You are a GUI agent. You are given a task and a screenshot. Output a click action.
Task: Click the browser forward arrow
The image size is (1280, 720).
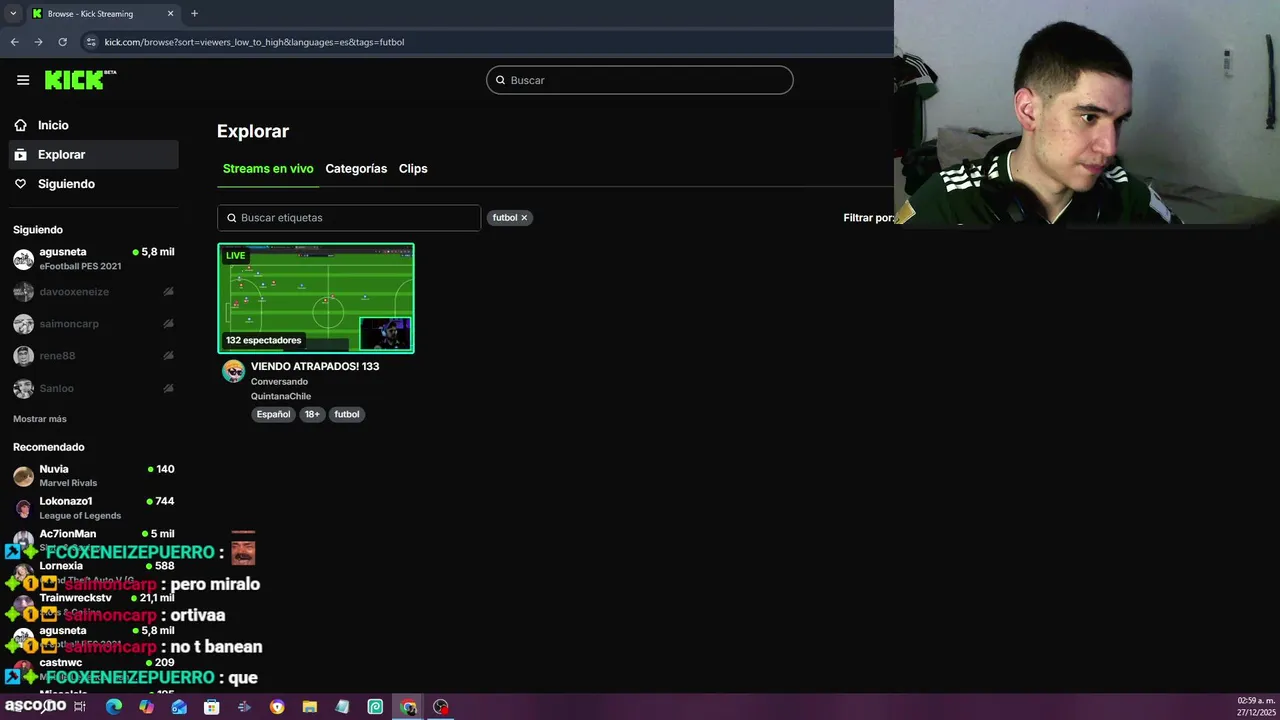tap(38, 42)
